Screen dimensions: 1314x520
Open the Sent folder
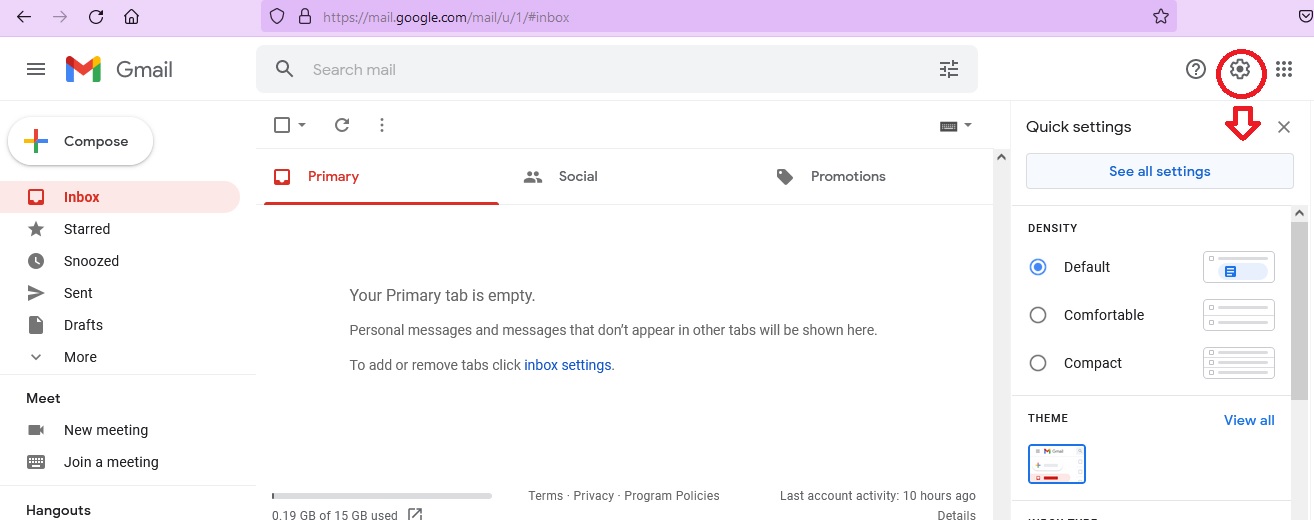click(120, 293)
